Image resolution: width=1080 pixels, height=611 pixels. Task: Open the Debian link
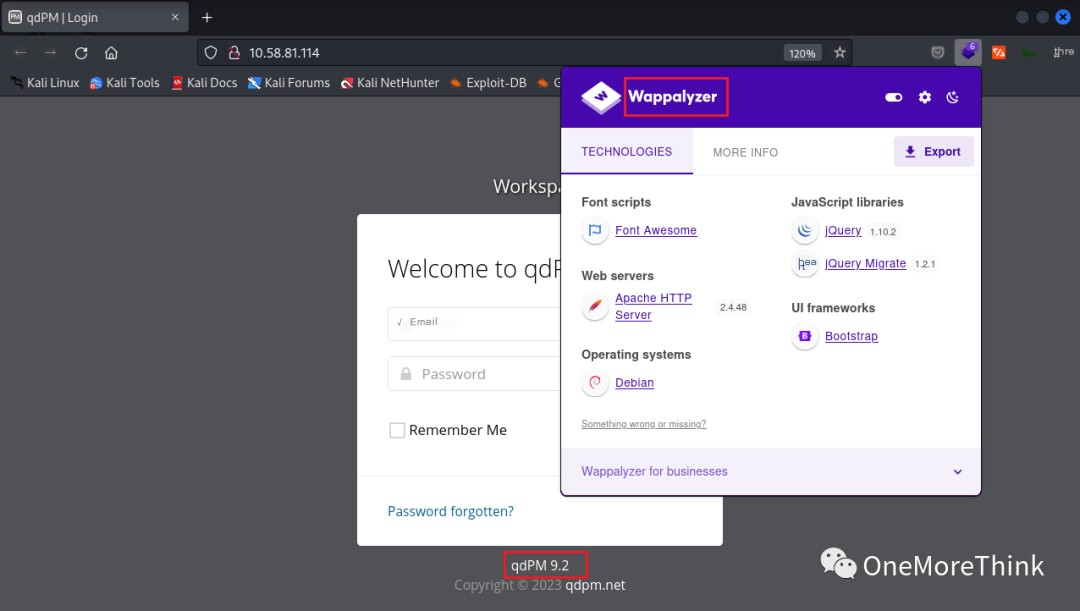click(x=634, y=382)
